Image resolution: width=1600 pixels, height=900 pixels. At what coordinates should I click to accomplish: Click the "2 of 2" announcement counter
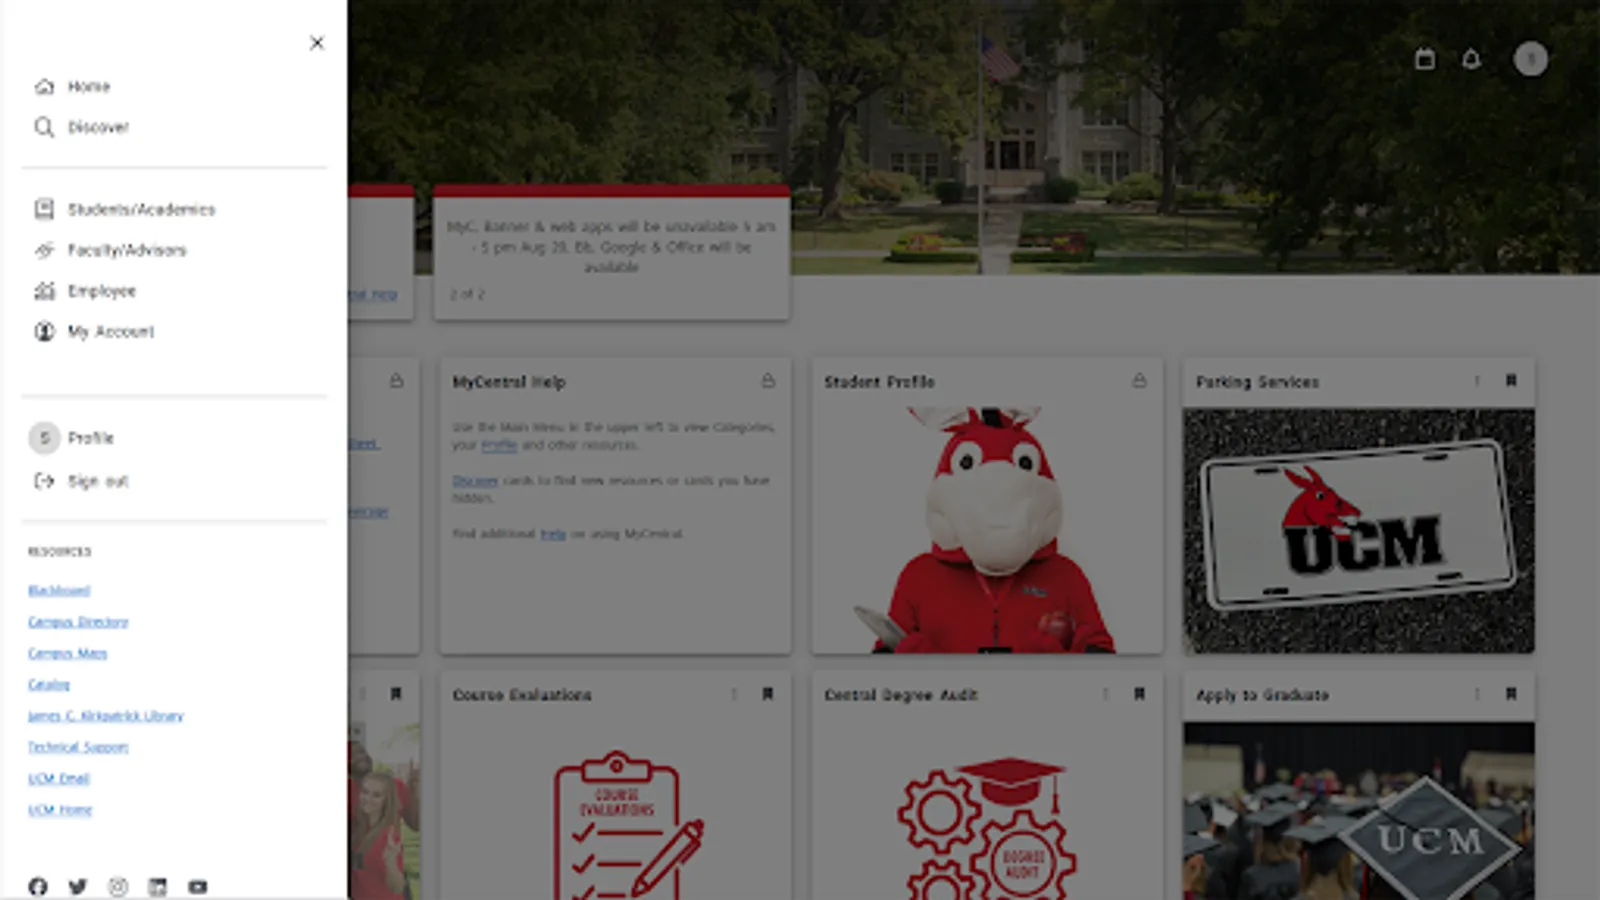(x=467, y=295)
